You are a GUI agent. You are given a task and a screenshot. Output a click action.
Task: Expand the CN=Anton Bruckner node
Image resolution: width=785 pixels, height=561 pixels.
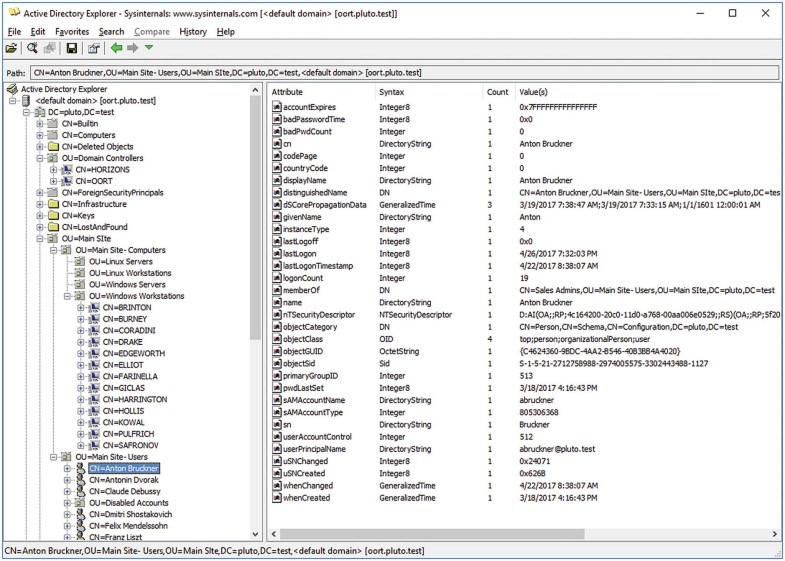67,468
